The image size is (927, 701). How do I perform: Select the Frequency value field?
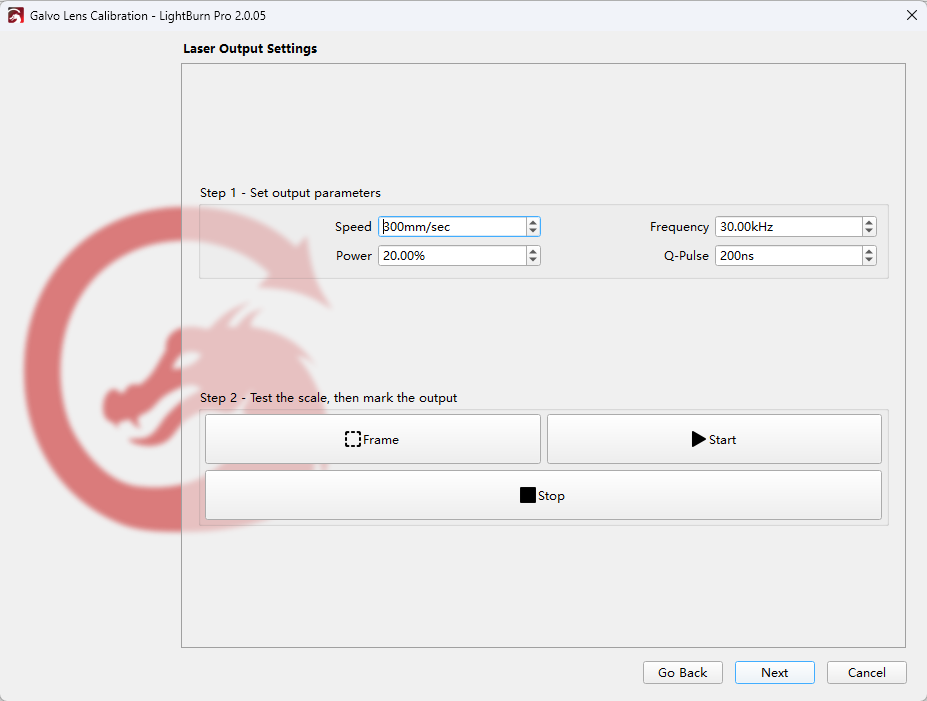click(x=788, y=227)
